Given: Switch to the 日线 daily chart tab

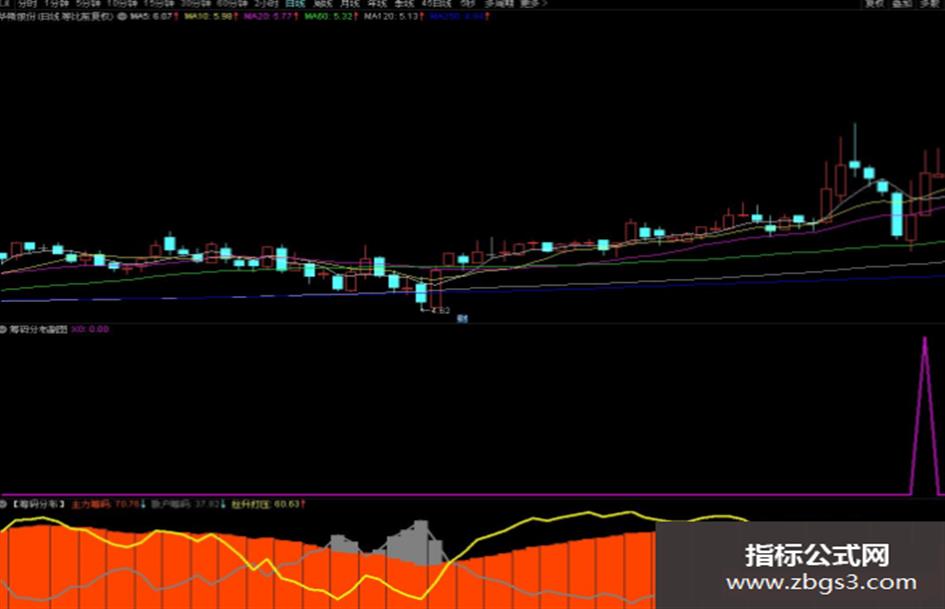Looking at the screenshot, I should click(295, 4).
